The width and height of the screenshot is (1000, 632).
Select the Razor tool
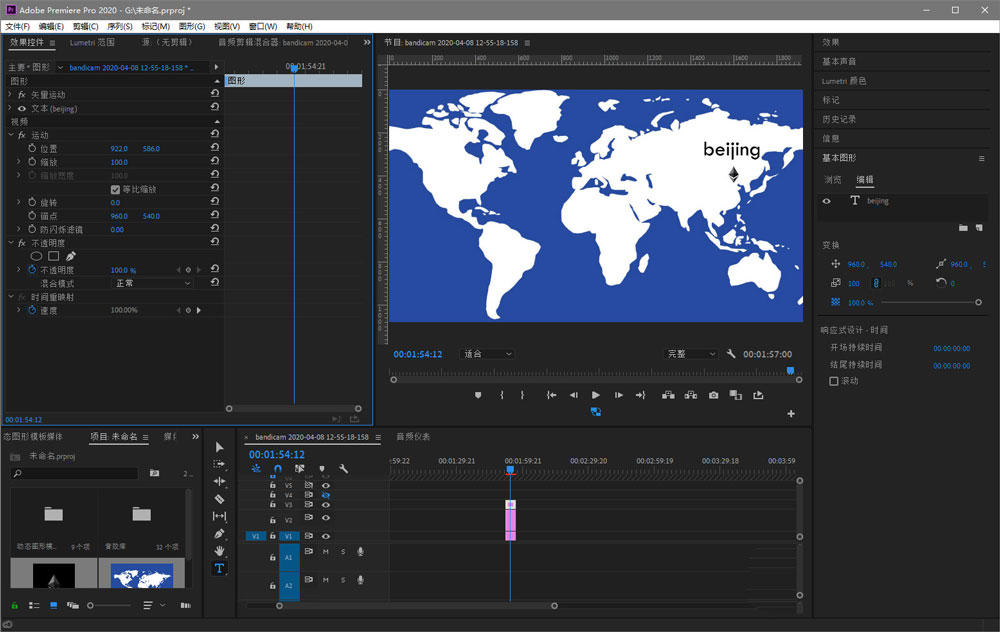tap(219, 499)
